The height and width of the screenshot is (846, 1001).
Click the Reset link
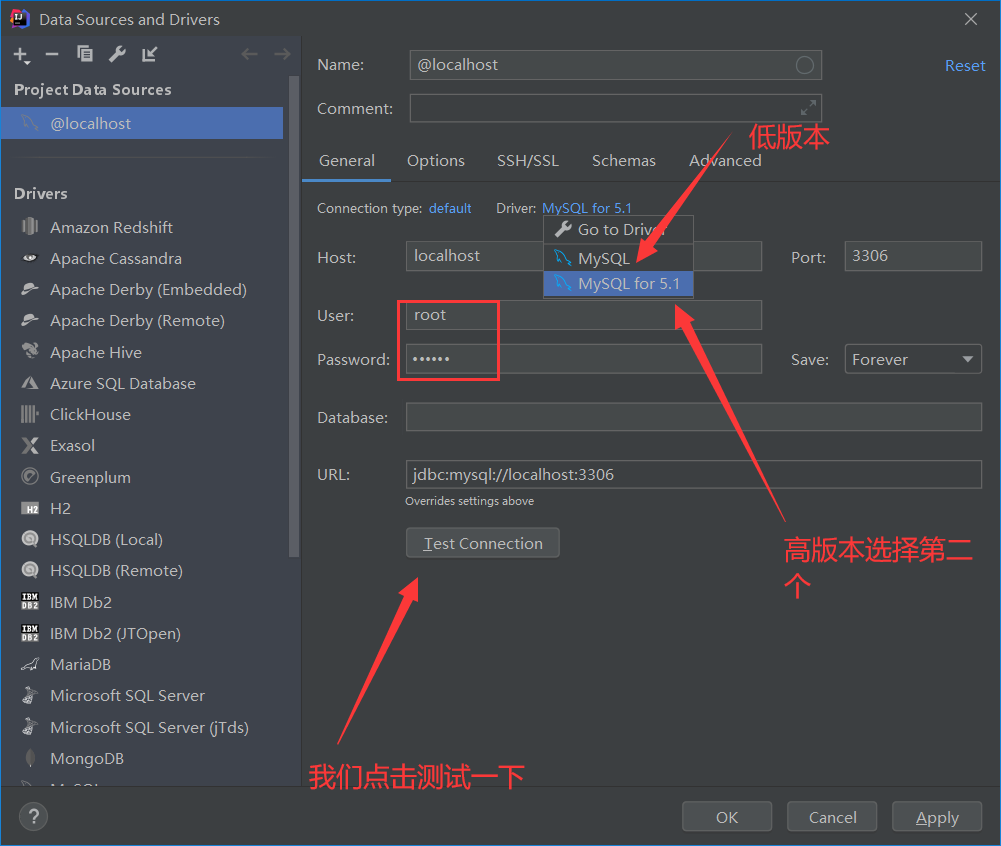coord(965,66)
